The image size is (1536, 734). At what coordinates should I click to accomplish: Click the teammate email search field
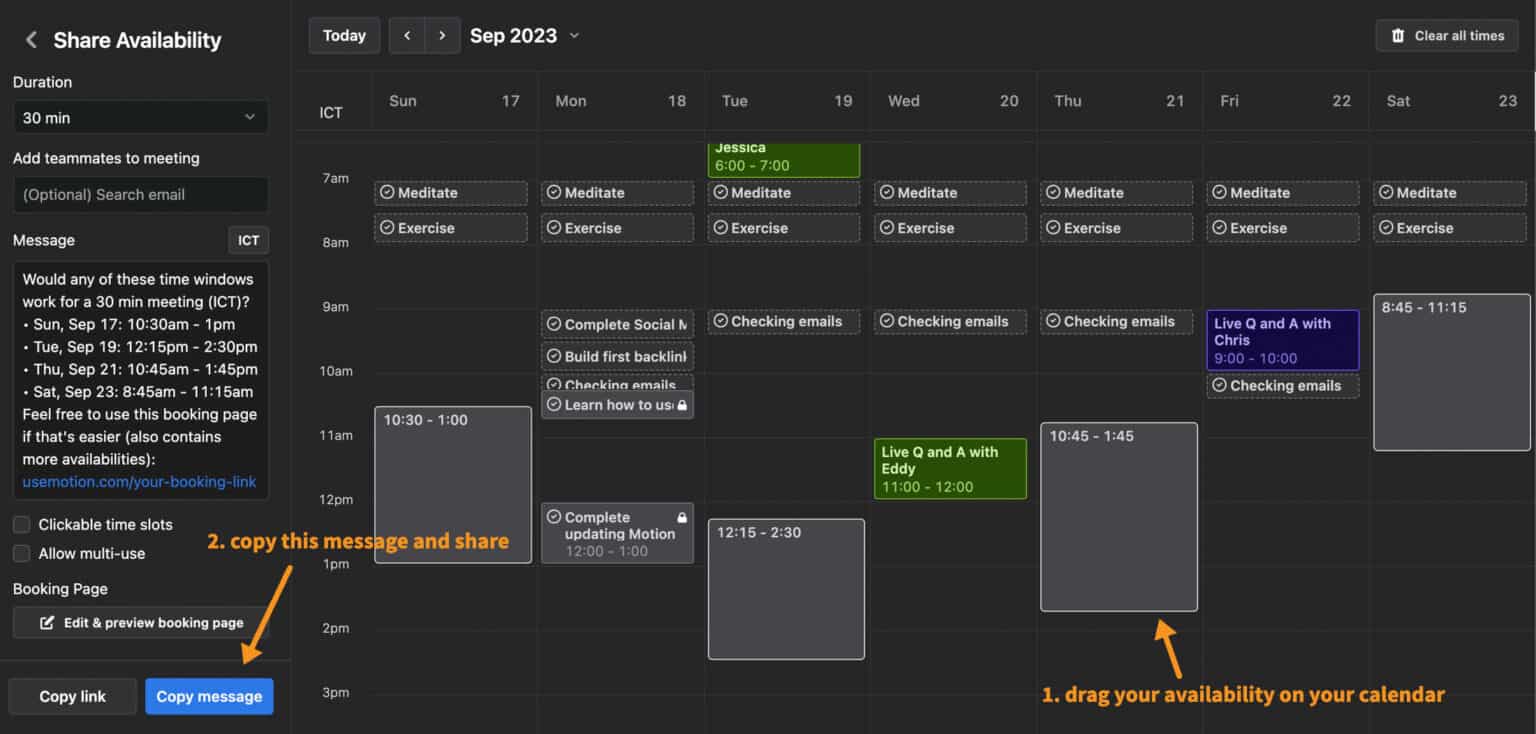(x=140, y=194)
